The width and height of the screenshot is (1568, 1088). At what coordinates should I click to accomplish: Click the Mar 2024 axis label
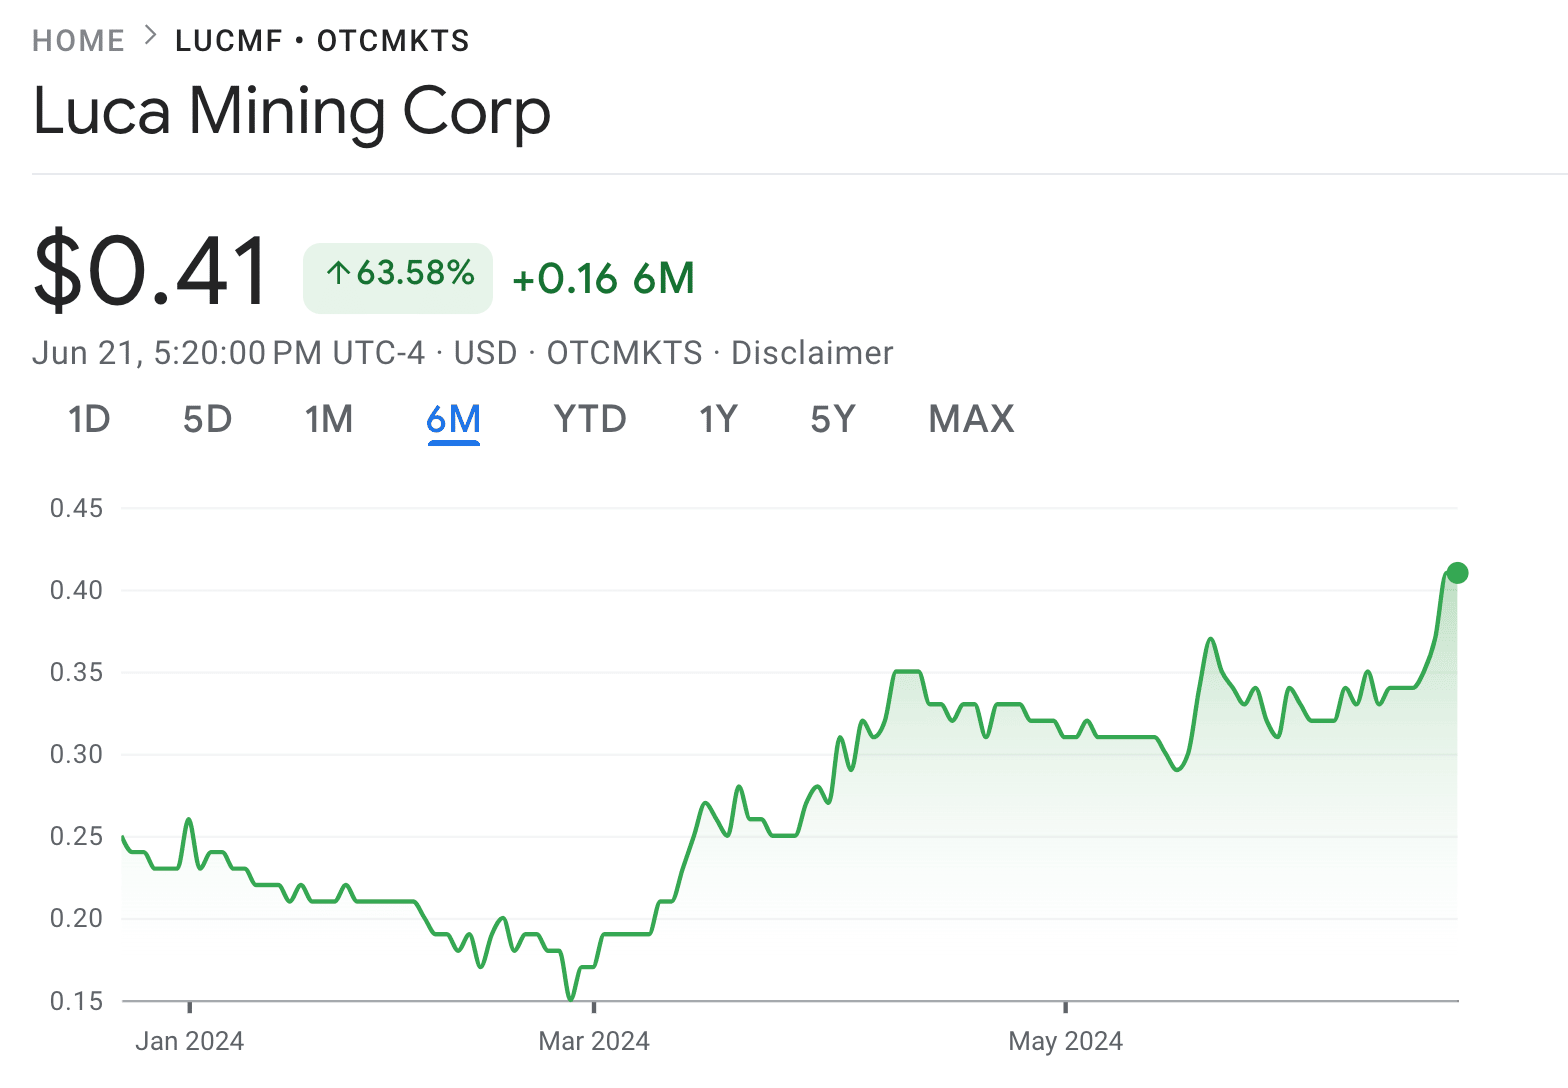[594, 1041]
